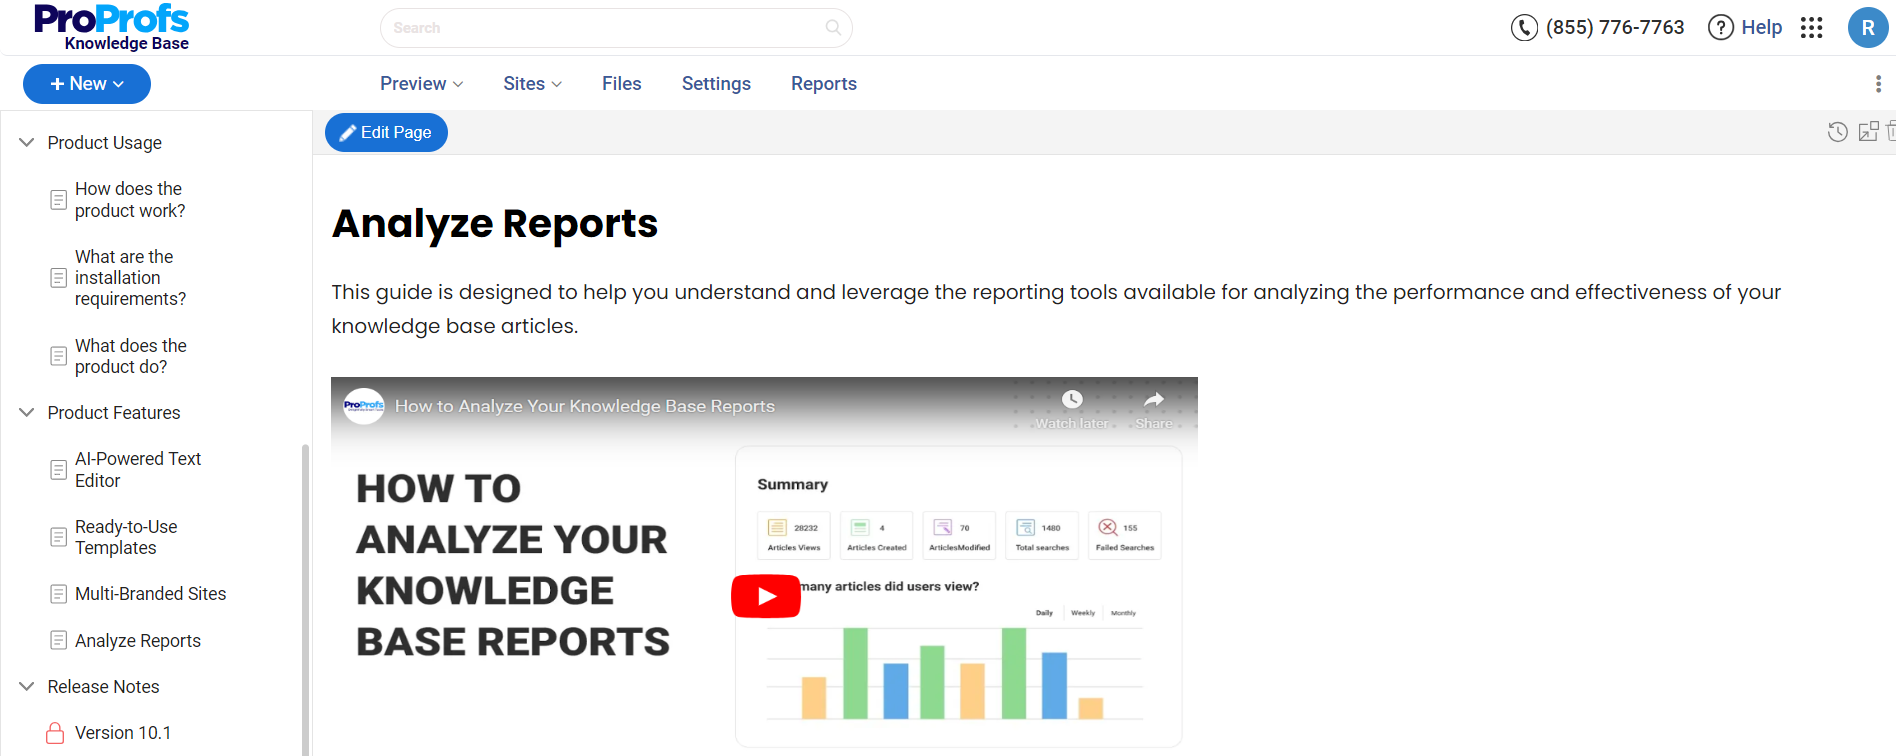Click page icon beside AI-Powered Text Editor
Screen dimensions: 1896x756
[x=59, y=470]
